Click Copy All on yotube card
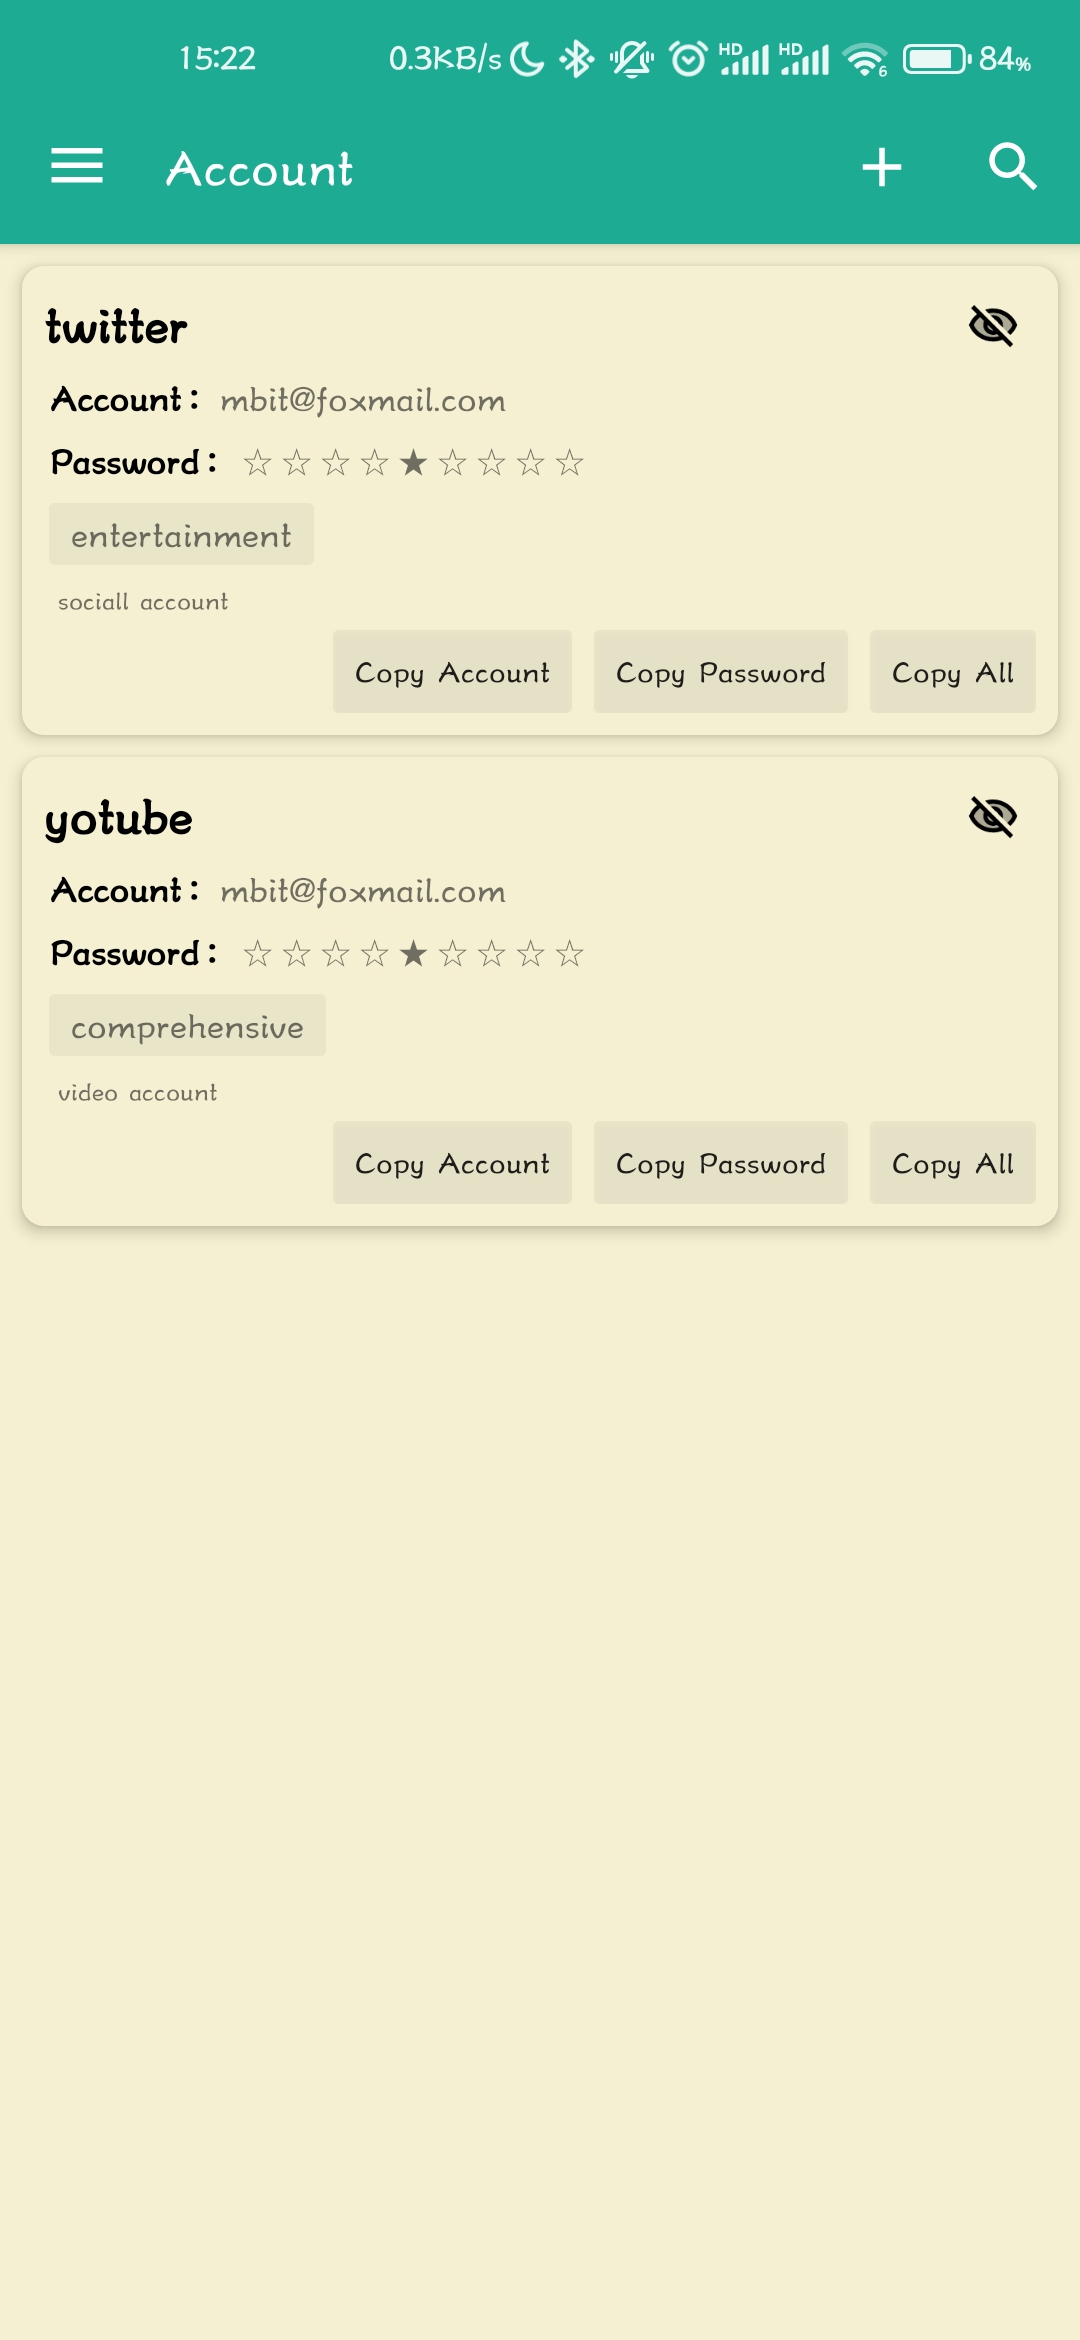Image resolution: width=1080 pixels, height=2340 pixels. click(953, 1163)
